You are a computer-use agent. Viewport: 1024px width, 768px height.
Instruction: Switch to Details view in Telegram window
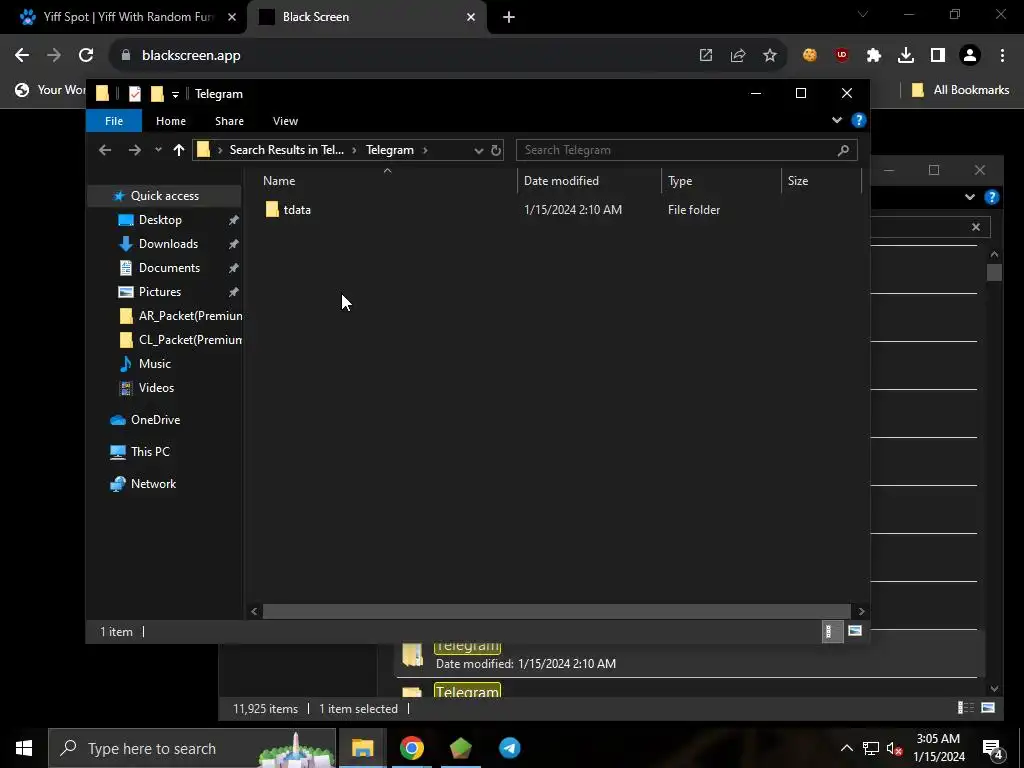(x=831, y=632)
